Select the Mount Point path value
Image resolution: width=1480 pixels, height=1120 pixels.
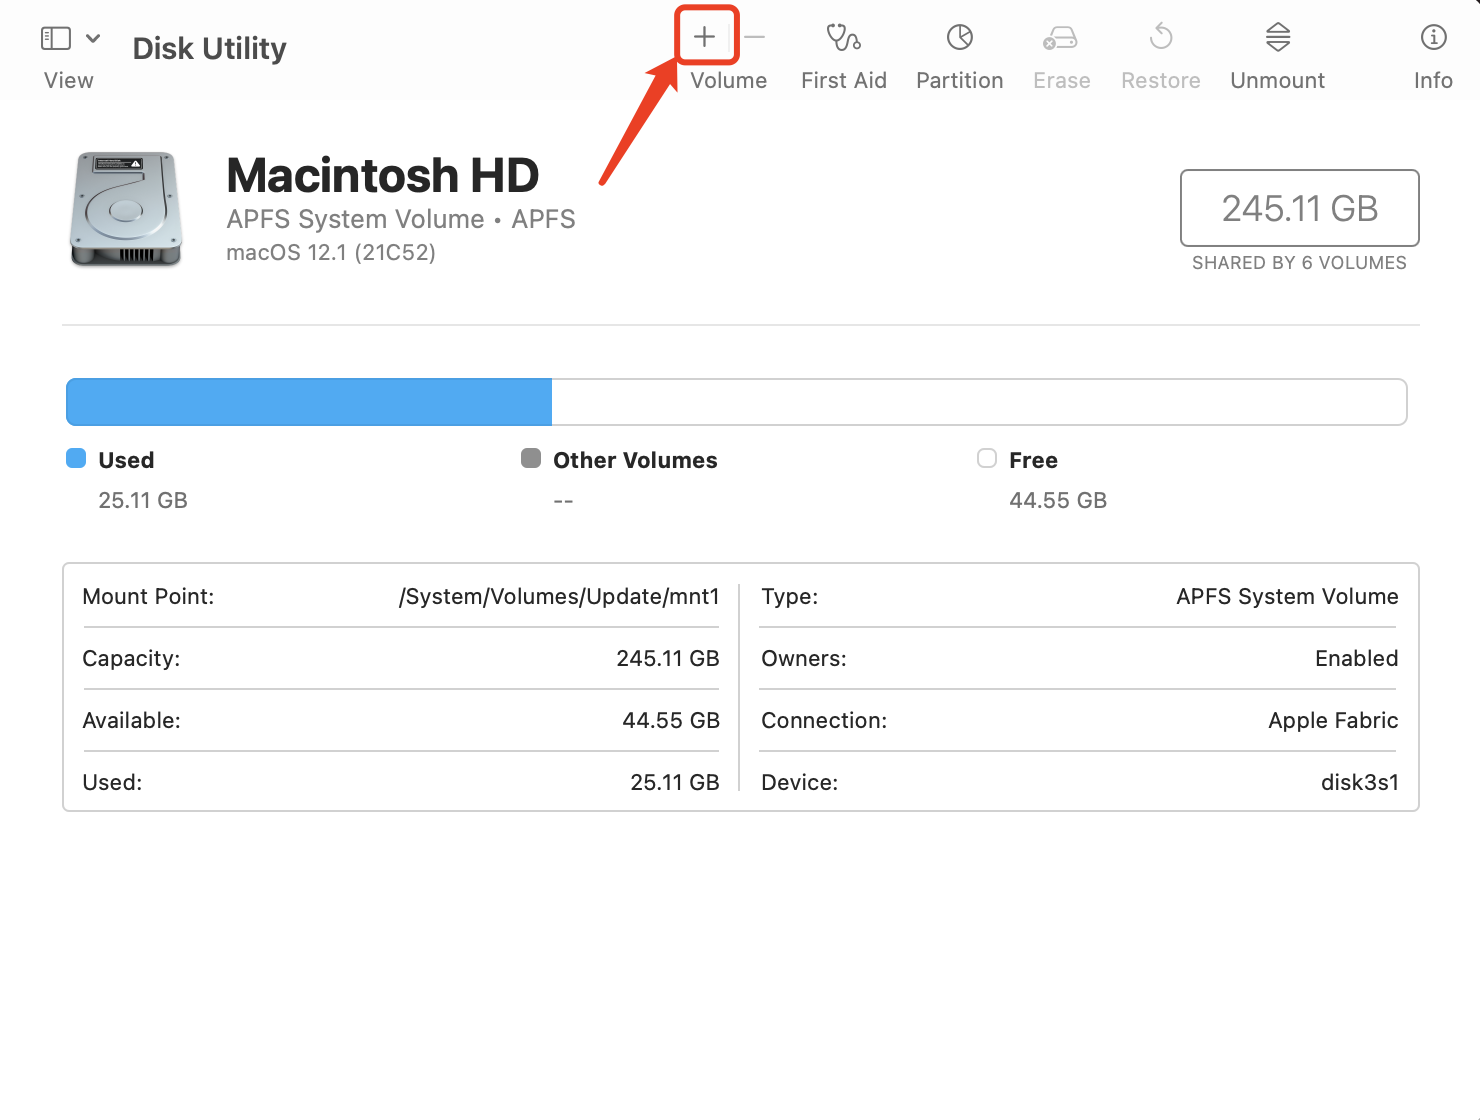[559, 597]
